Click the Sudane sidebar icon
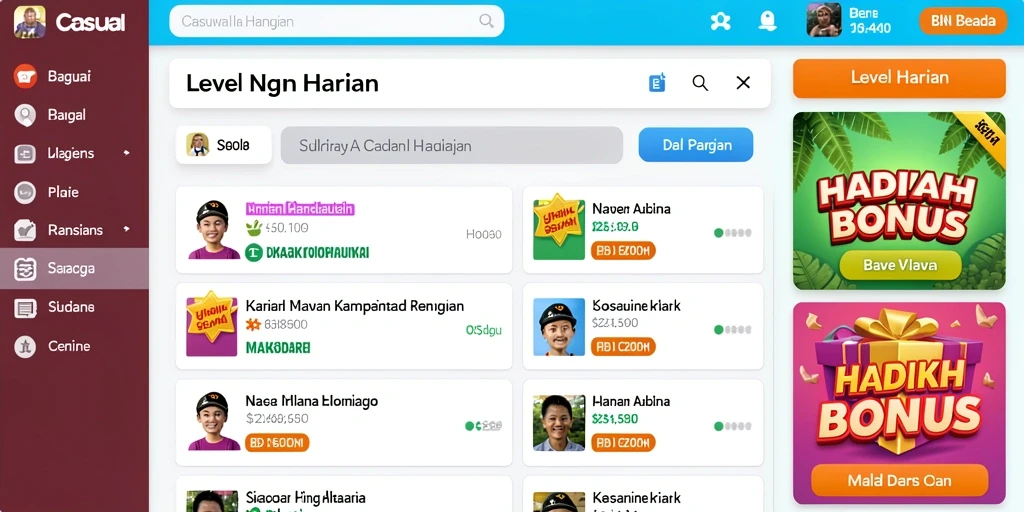 coord(25,307)
